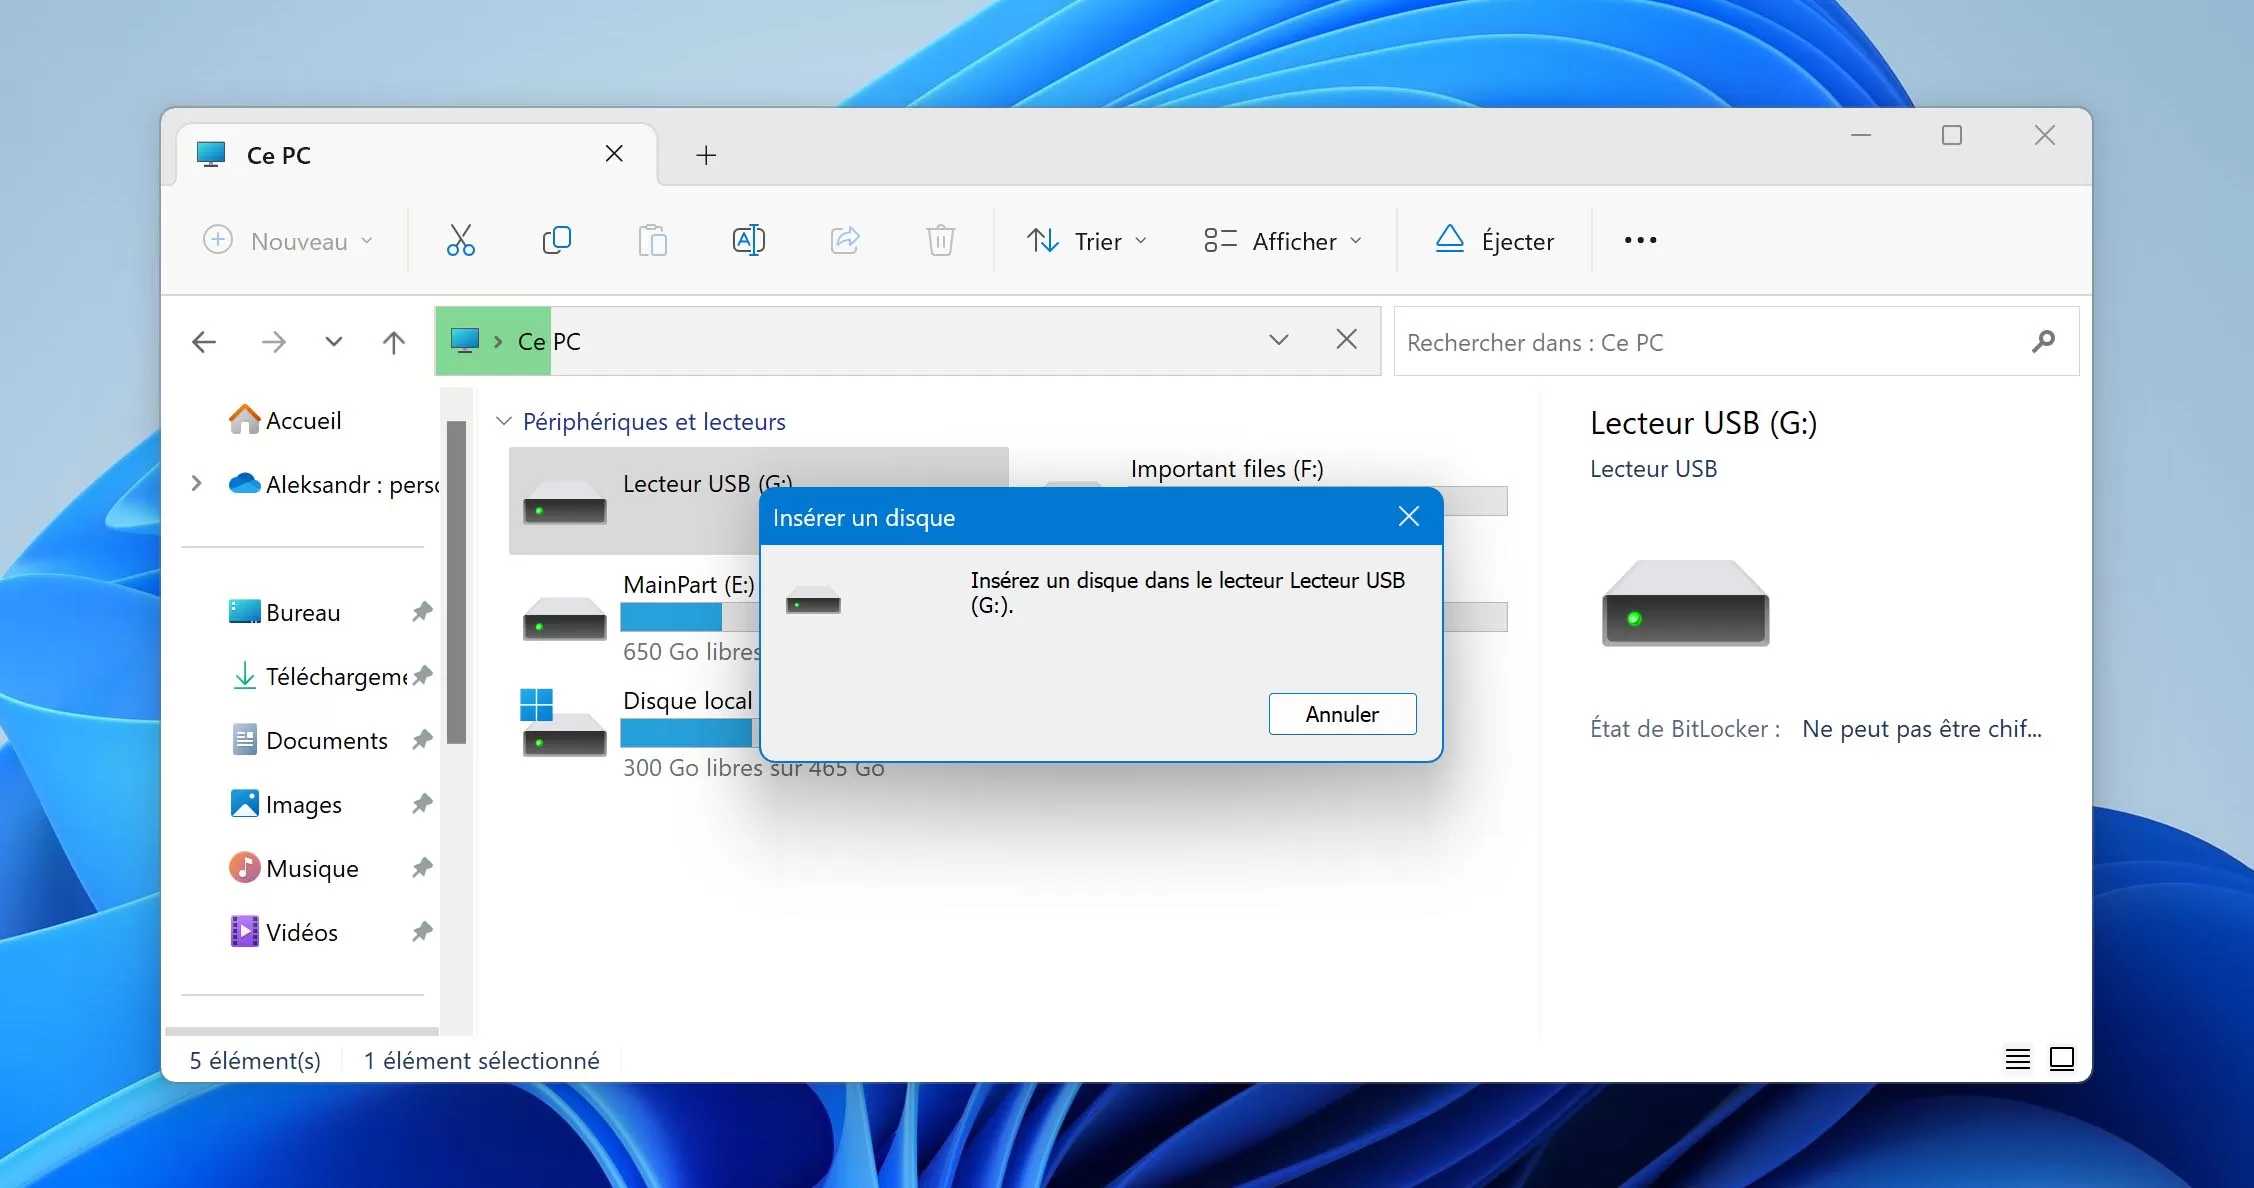Click the Copy icon in toolbar

pos(556,241)
